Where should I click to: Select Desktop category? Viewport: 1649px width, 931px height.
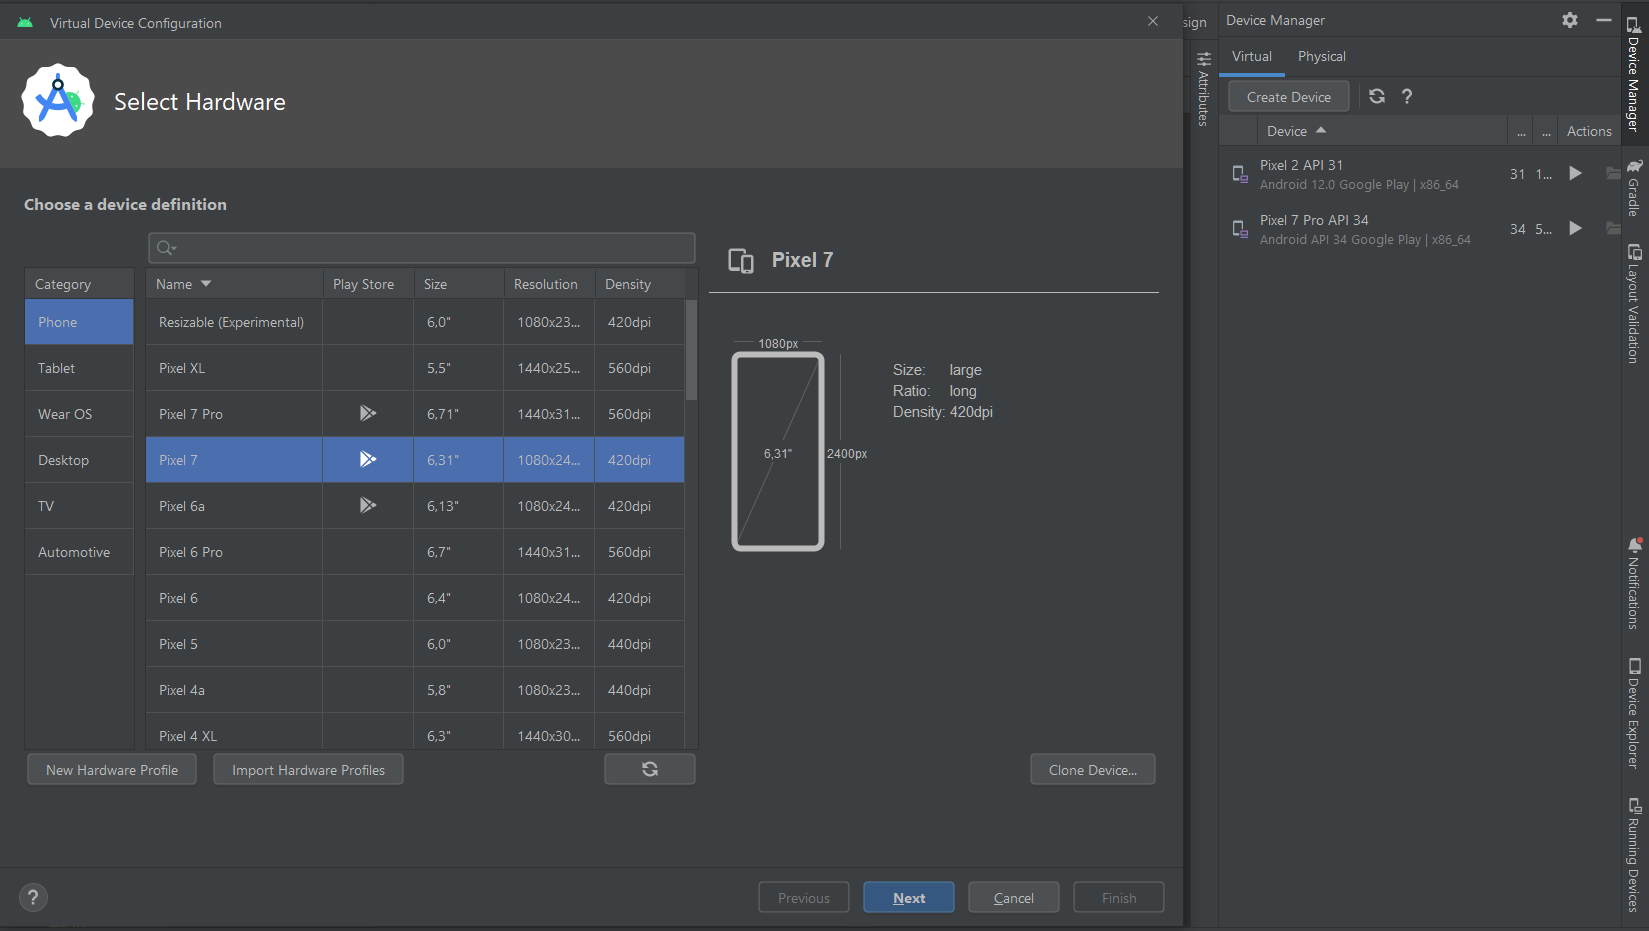pos(79,460)
